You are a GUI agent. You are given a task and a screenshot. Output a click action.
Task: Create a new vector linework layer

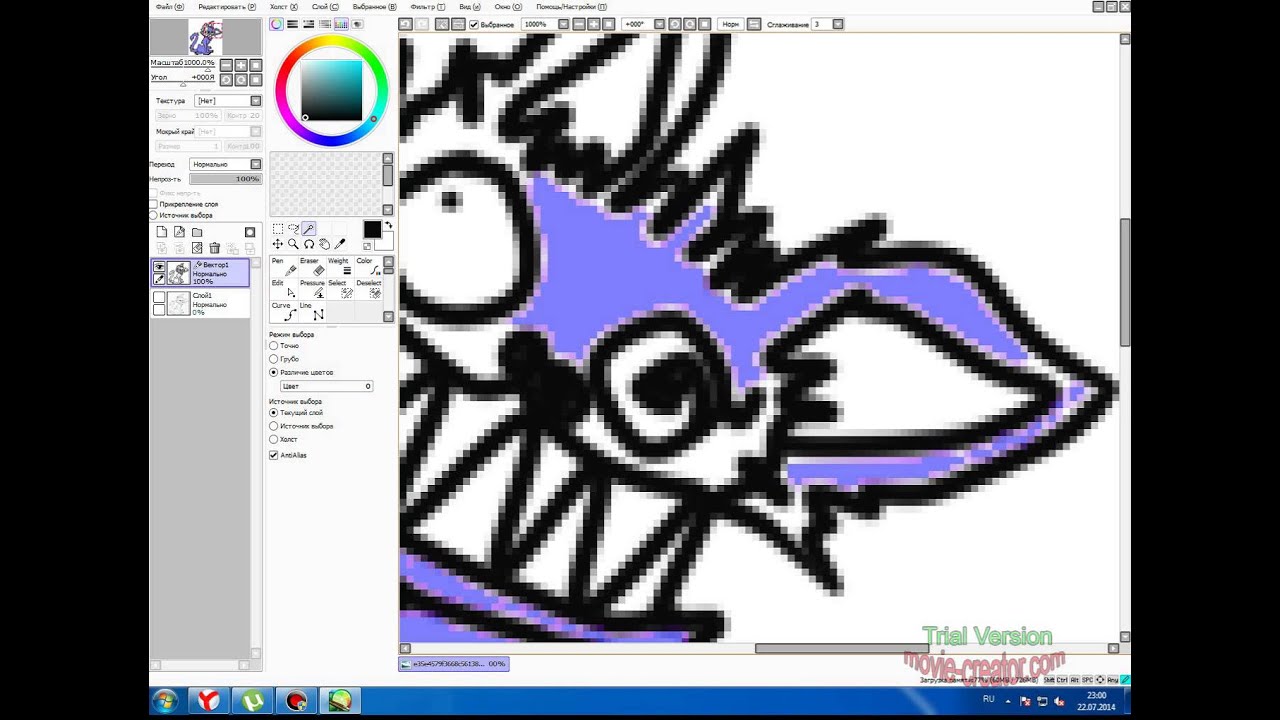(179, 232)
